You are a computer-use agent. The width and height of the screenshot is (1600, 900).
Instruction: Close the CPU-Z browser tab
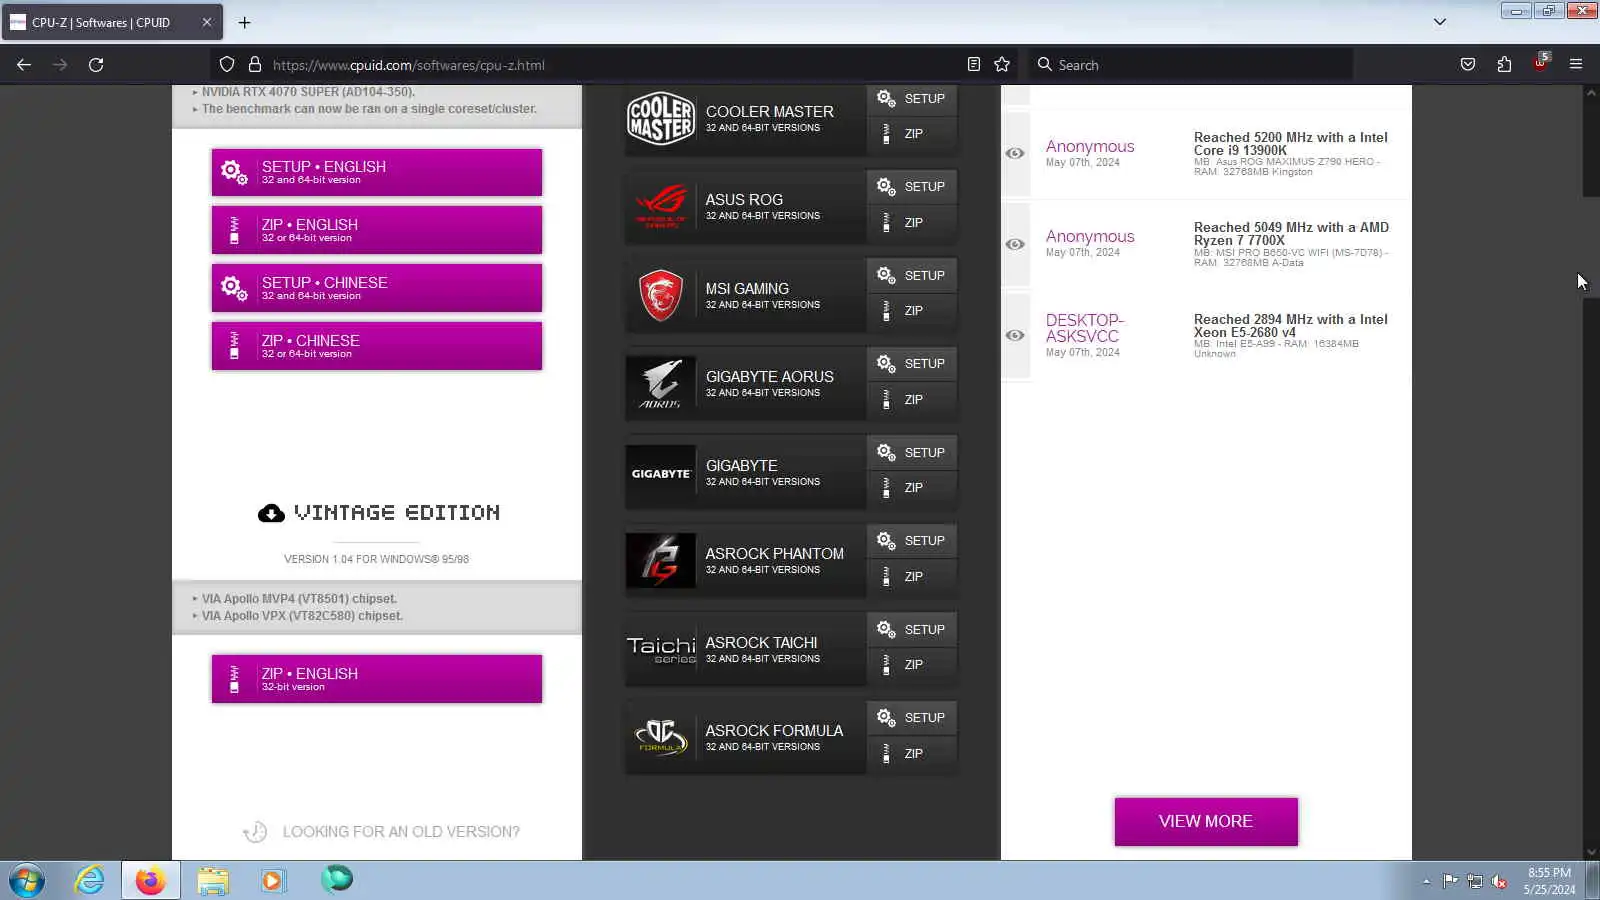tap(207, 22)
